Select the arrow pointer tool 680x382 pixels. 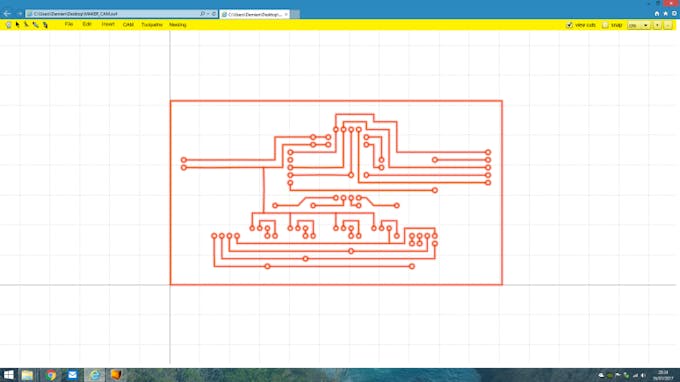pyautogui.click(x=17, y=25)
